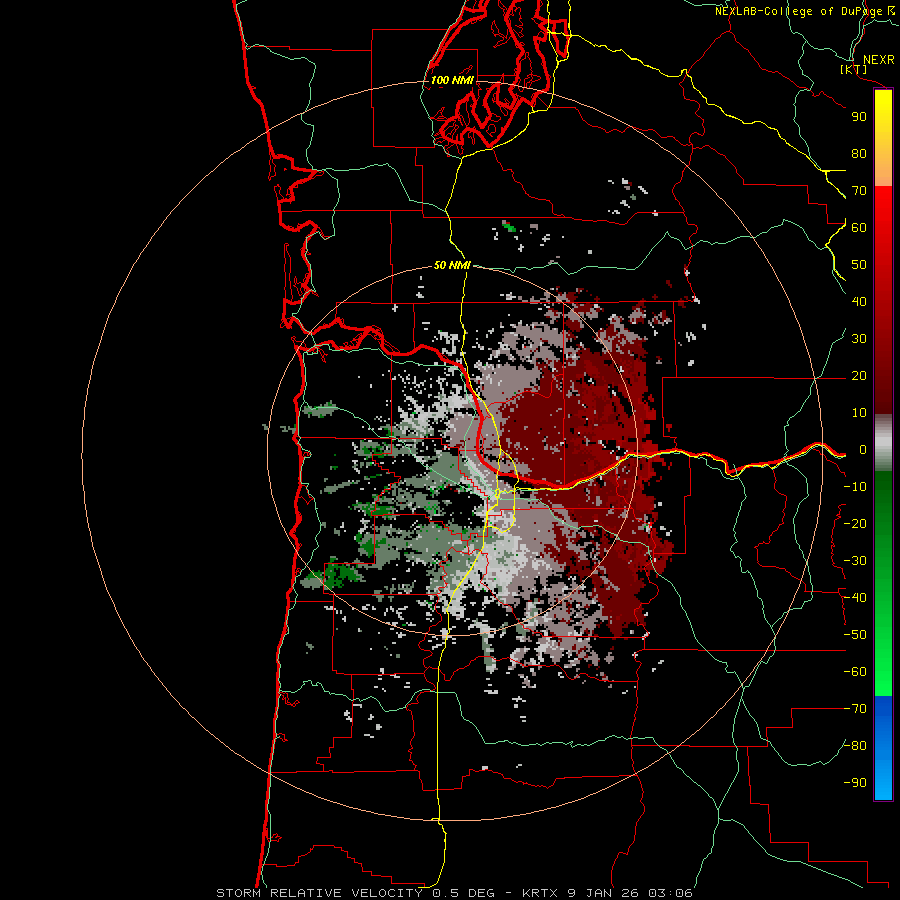The image size is (900, 900).
Task: Click the NEXR label above the color bar
Action: 879,60
